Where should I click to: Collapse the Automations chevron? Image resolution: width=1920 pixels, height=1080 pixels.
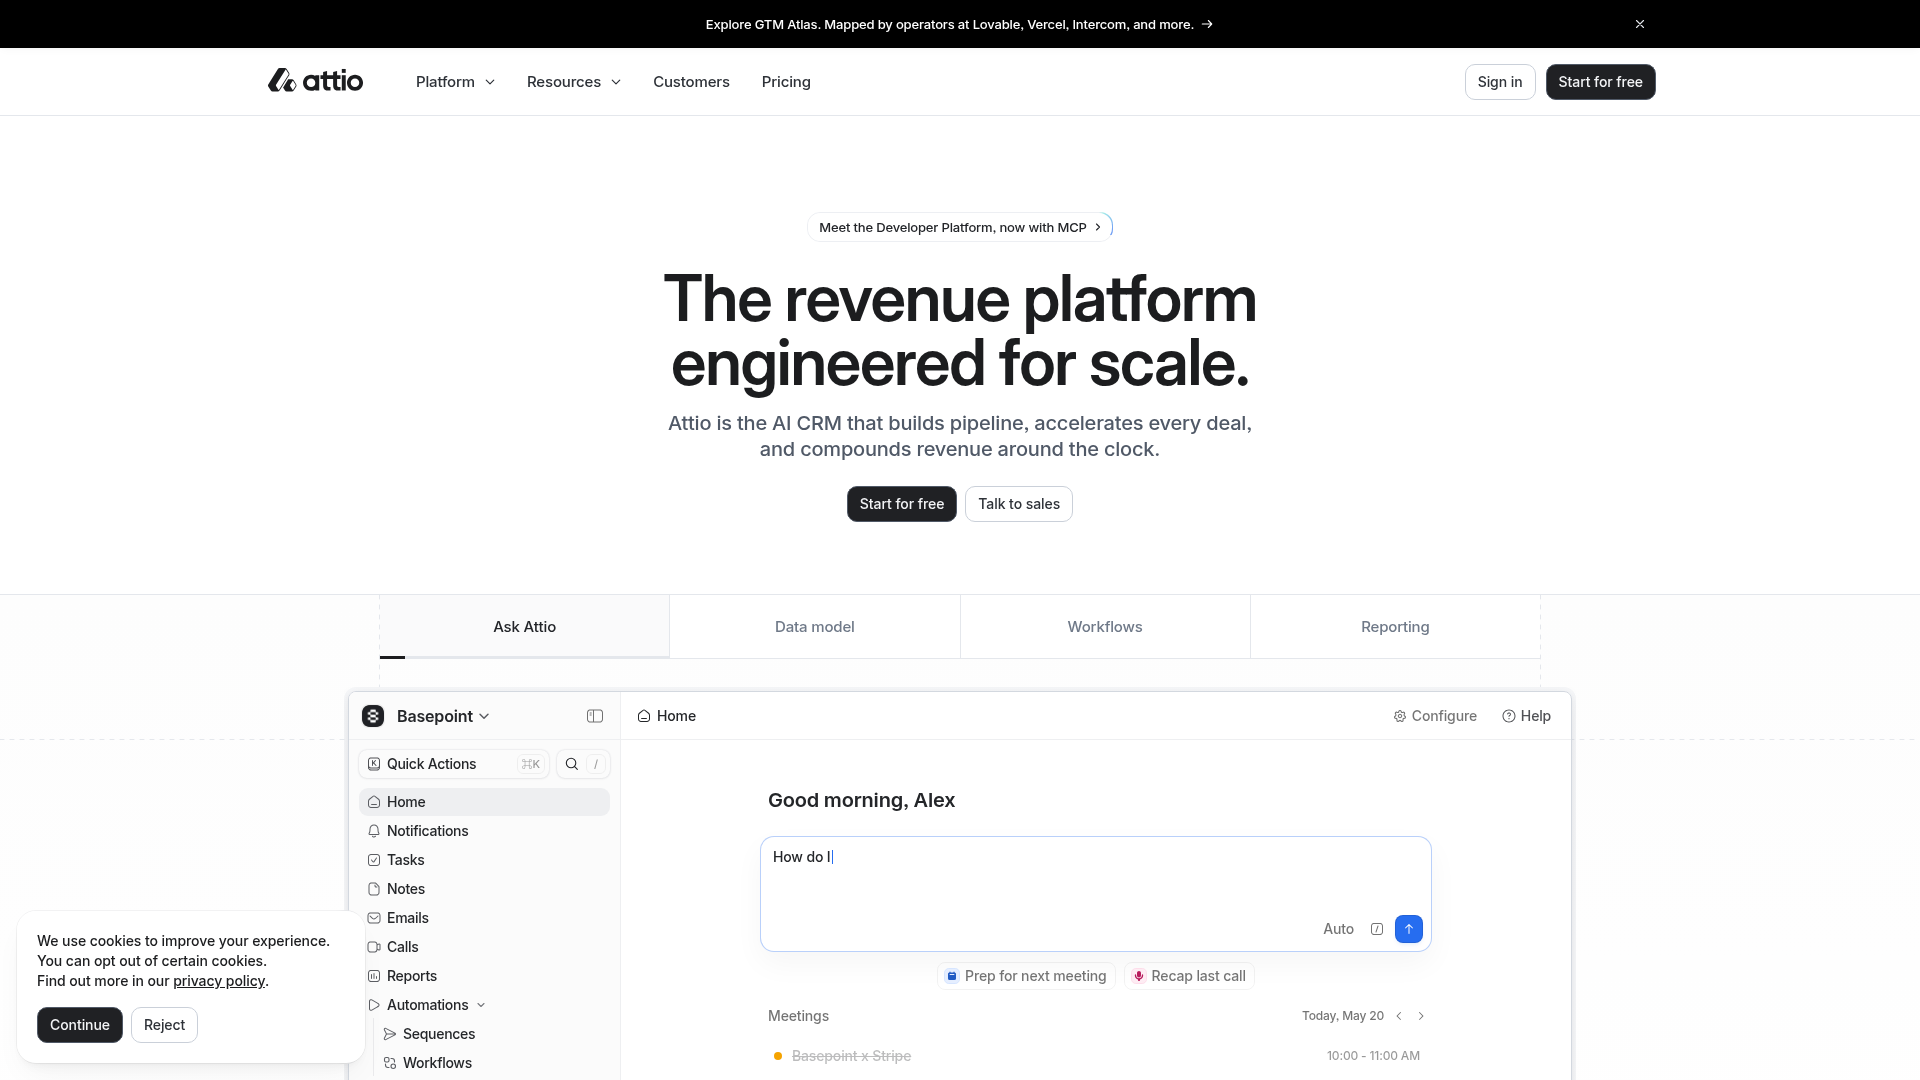point(481,1005)
